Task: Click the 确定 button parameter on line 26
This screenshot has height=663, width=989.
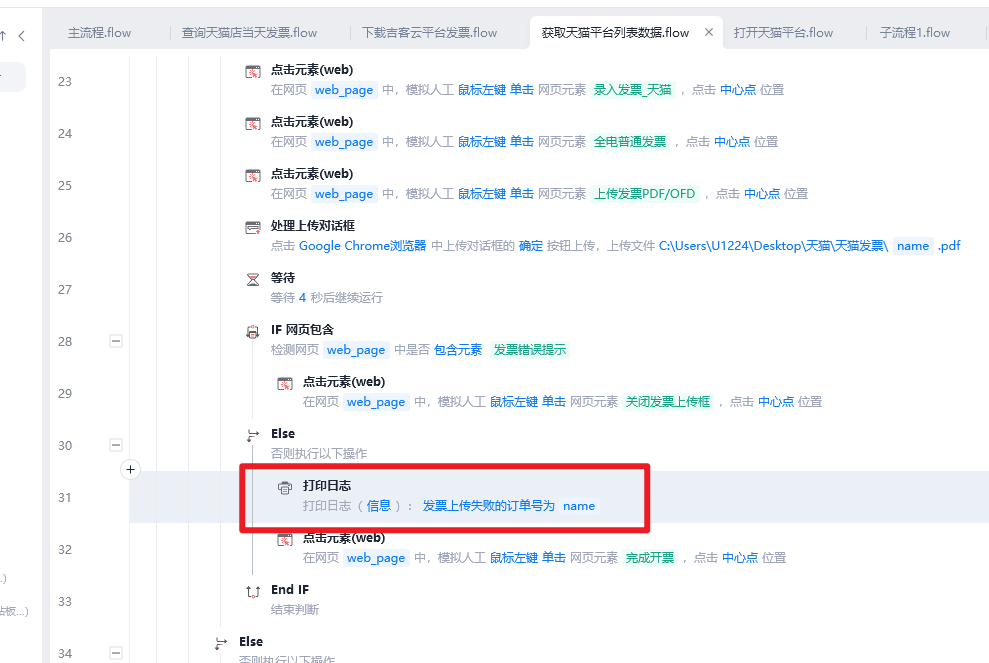Action: coord(530,246)
